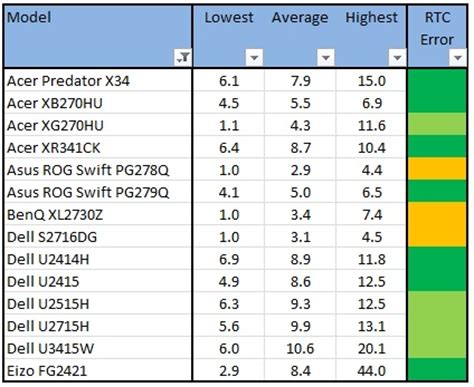The height and width of the screenshot is (387, 474).
Task: Click the Dell U3415W average value 10.6
Action: click(300, 348)
